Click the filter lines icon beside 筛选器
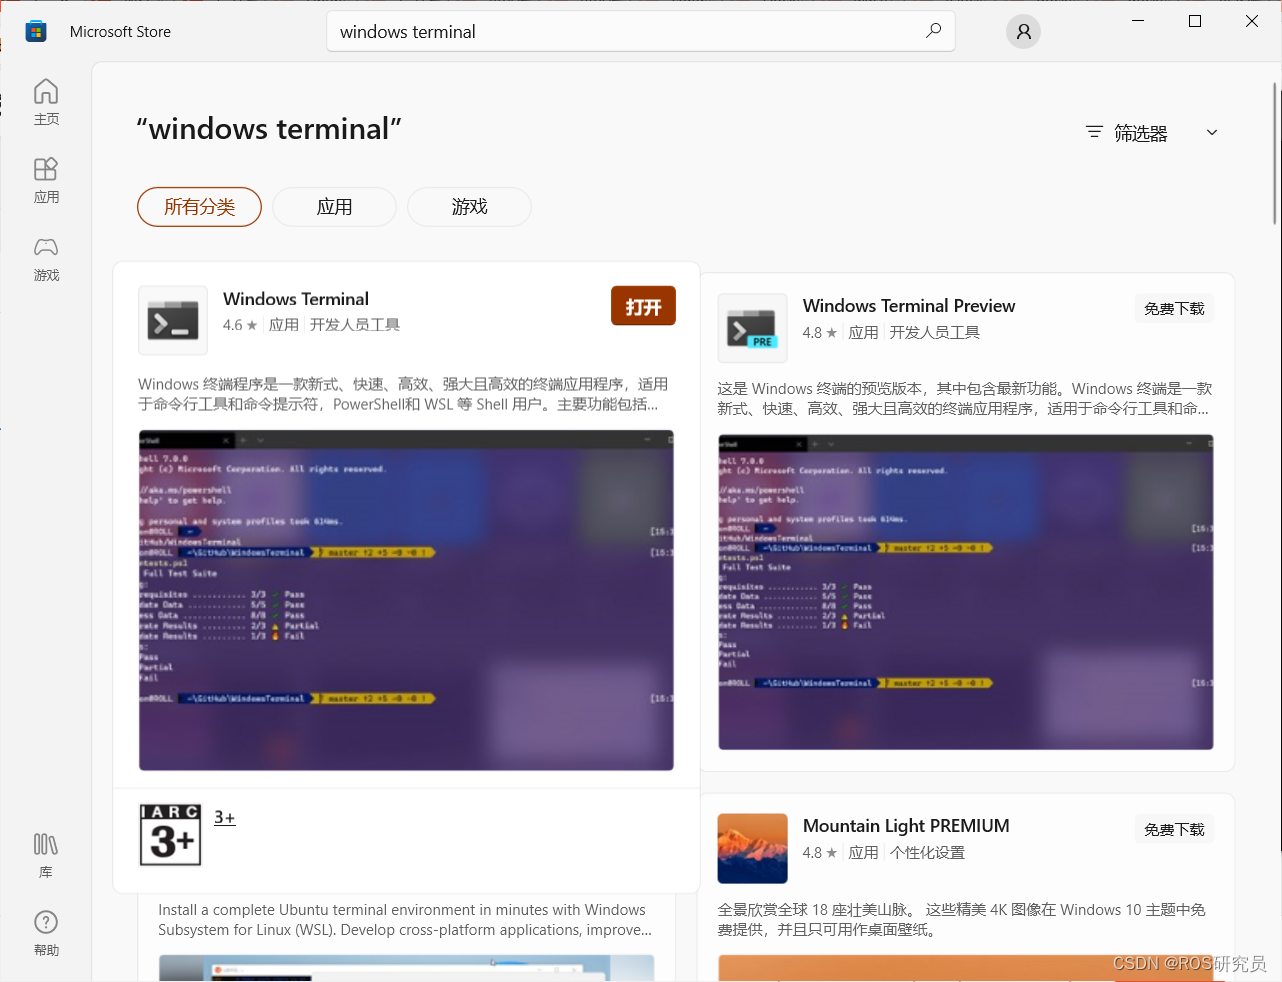Image resolution: width=1282 pixels, height=982 pixels. click(1094, 132)
